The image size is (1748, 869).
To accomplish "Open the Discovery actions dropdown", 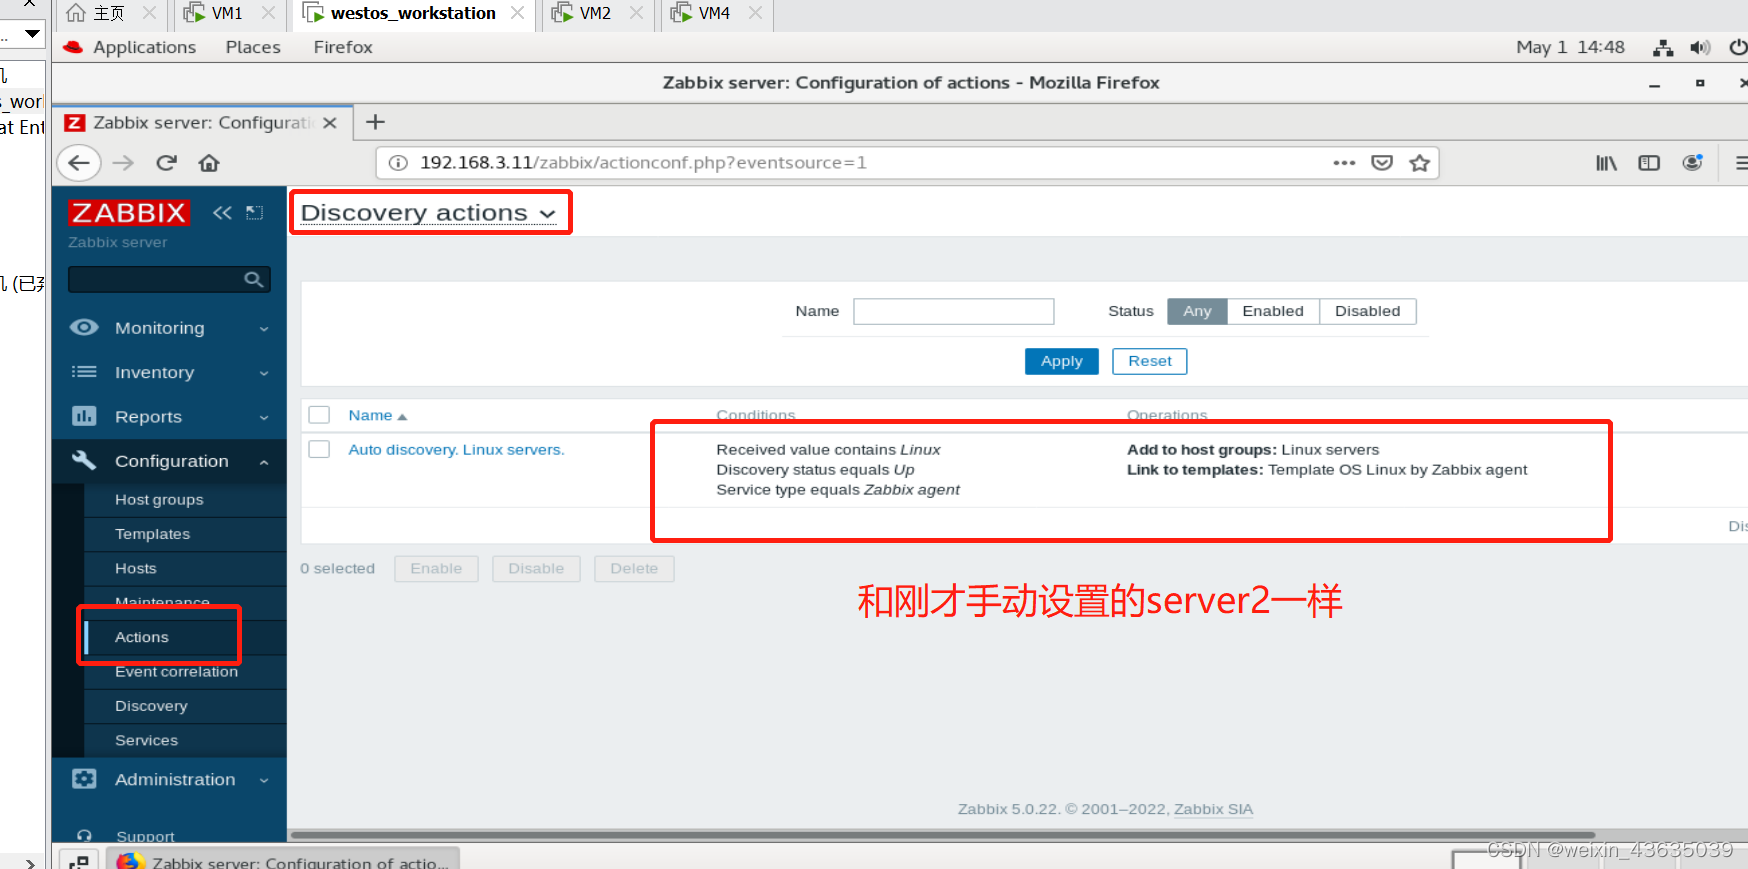I will tap(428, 213).
